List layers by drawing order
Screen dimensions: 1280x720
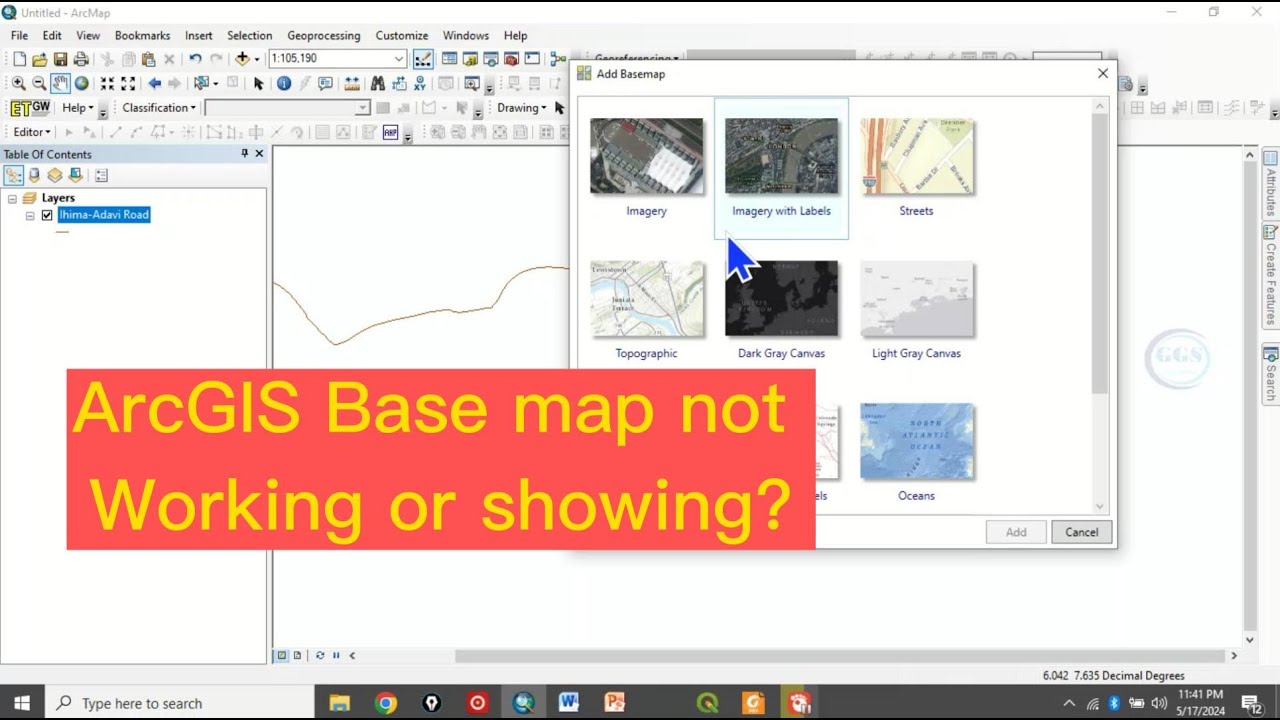click(x=14, y=175)
